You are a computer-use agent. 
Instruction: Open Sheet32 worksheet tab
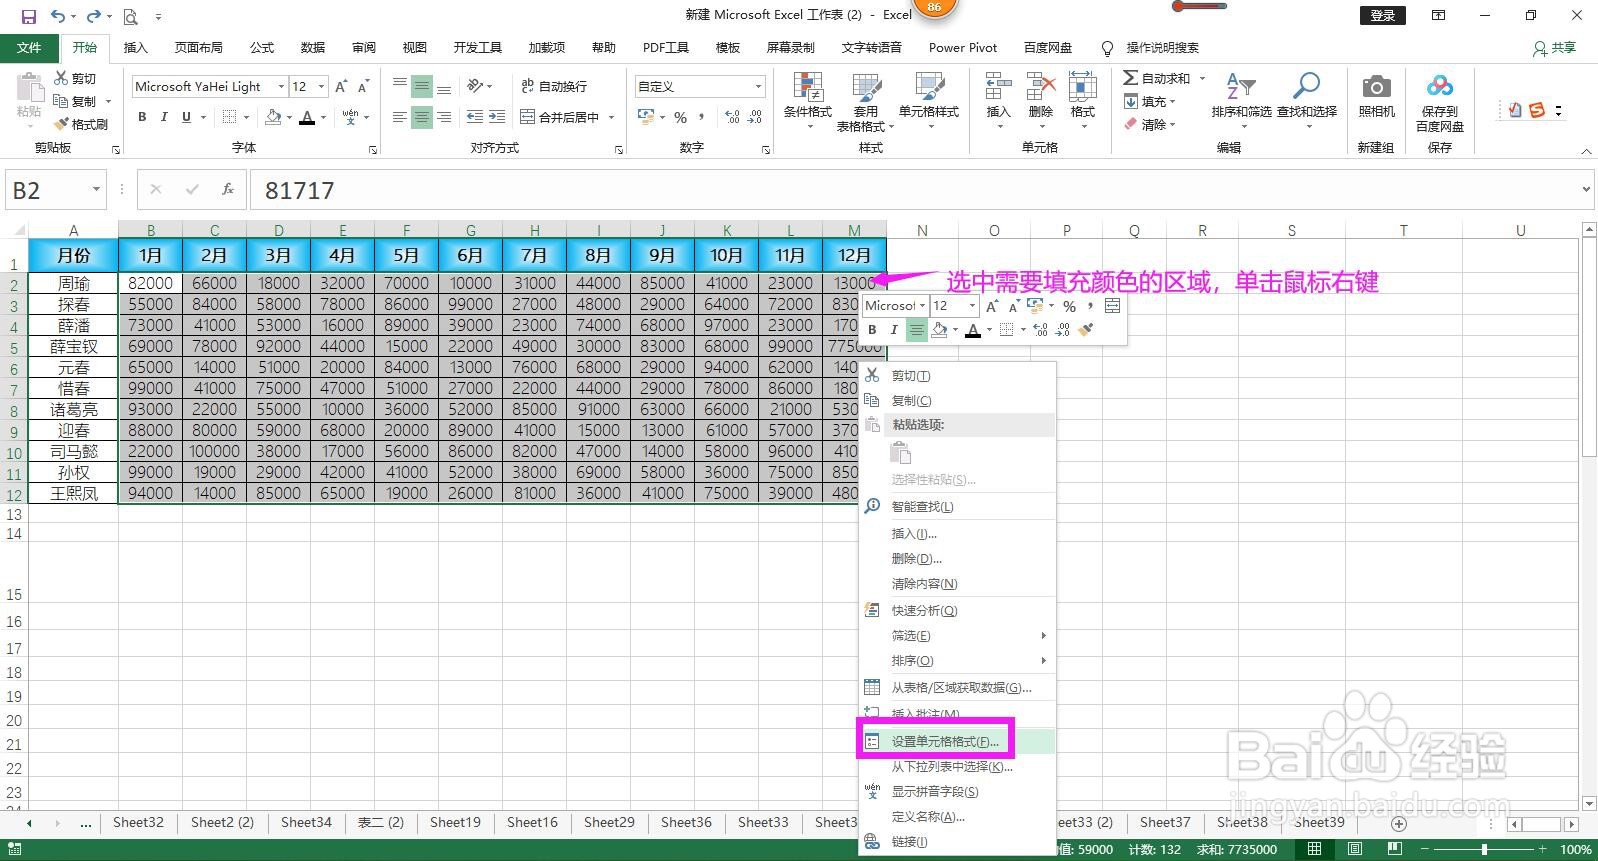[138, 822]
